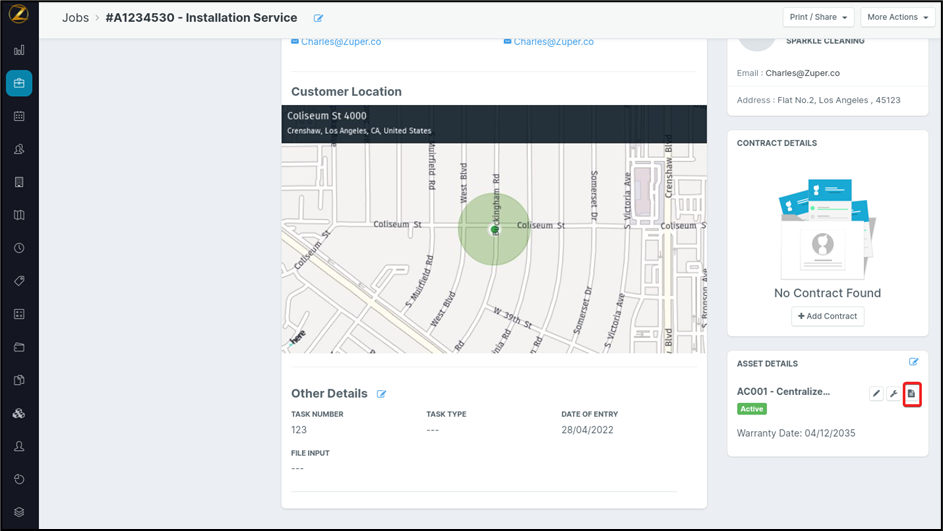
Task: Expand the Print / Share dropdown
Action: click(x=819, y=18)
